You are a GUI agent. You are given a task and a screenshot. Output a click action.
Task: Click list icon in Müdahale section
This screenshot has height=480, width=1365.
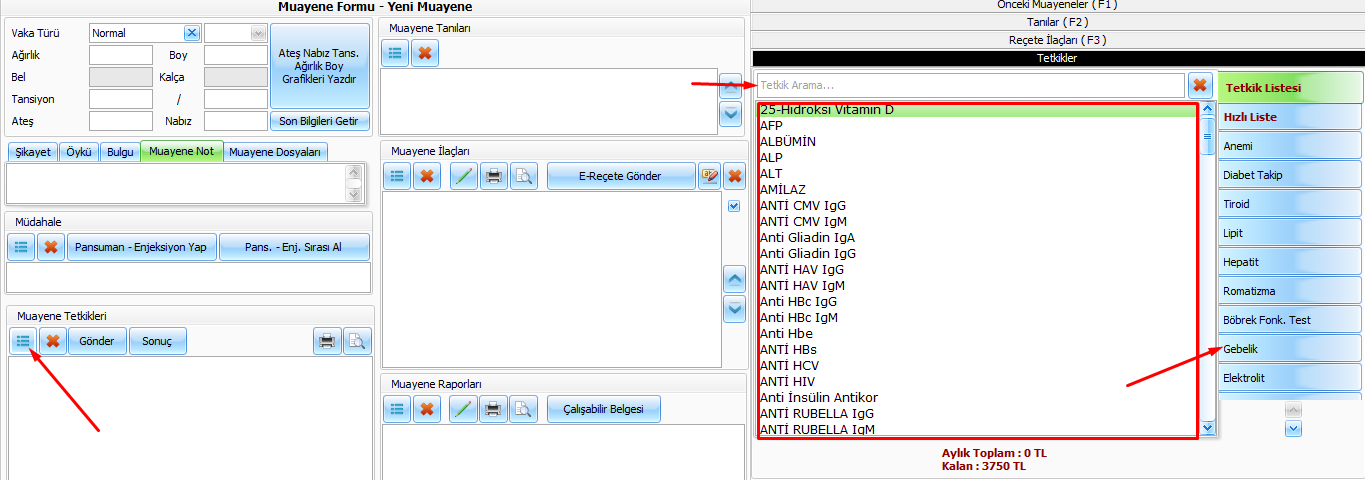pos(21,247)
